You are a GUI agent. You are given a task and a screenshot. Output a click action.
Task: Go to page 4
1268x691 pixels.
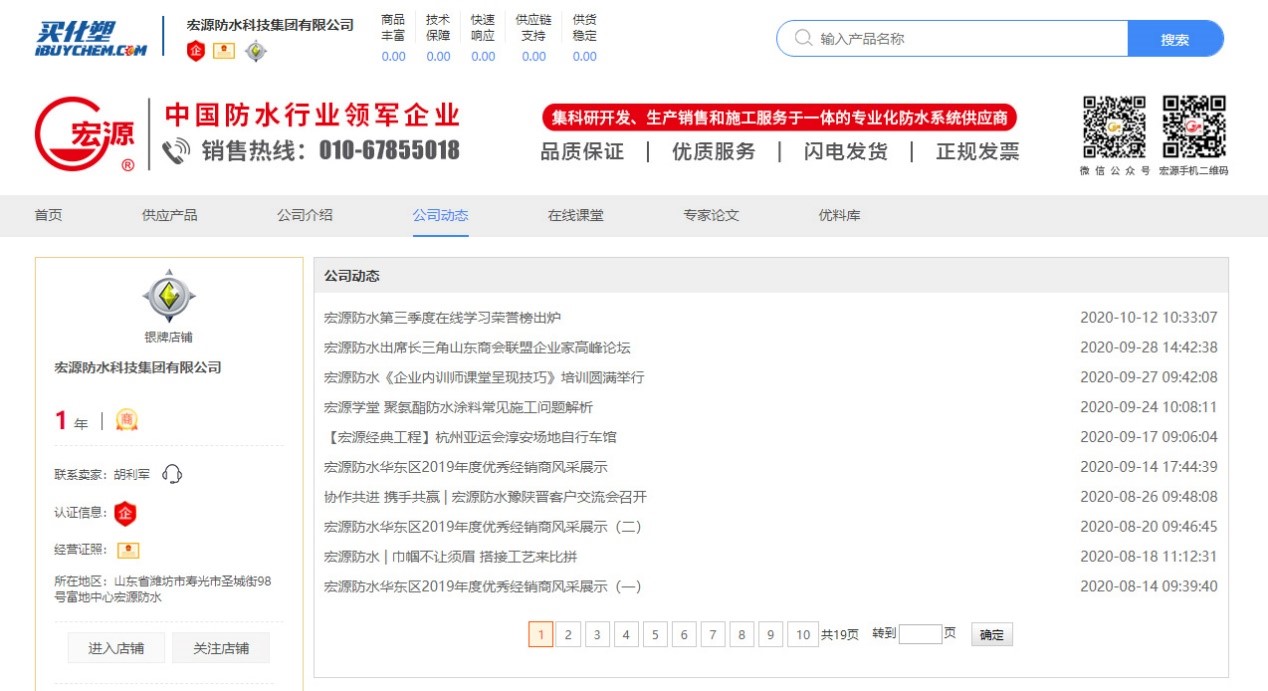[x=626, y=634]
